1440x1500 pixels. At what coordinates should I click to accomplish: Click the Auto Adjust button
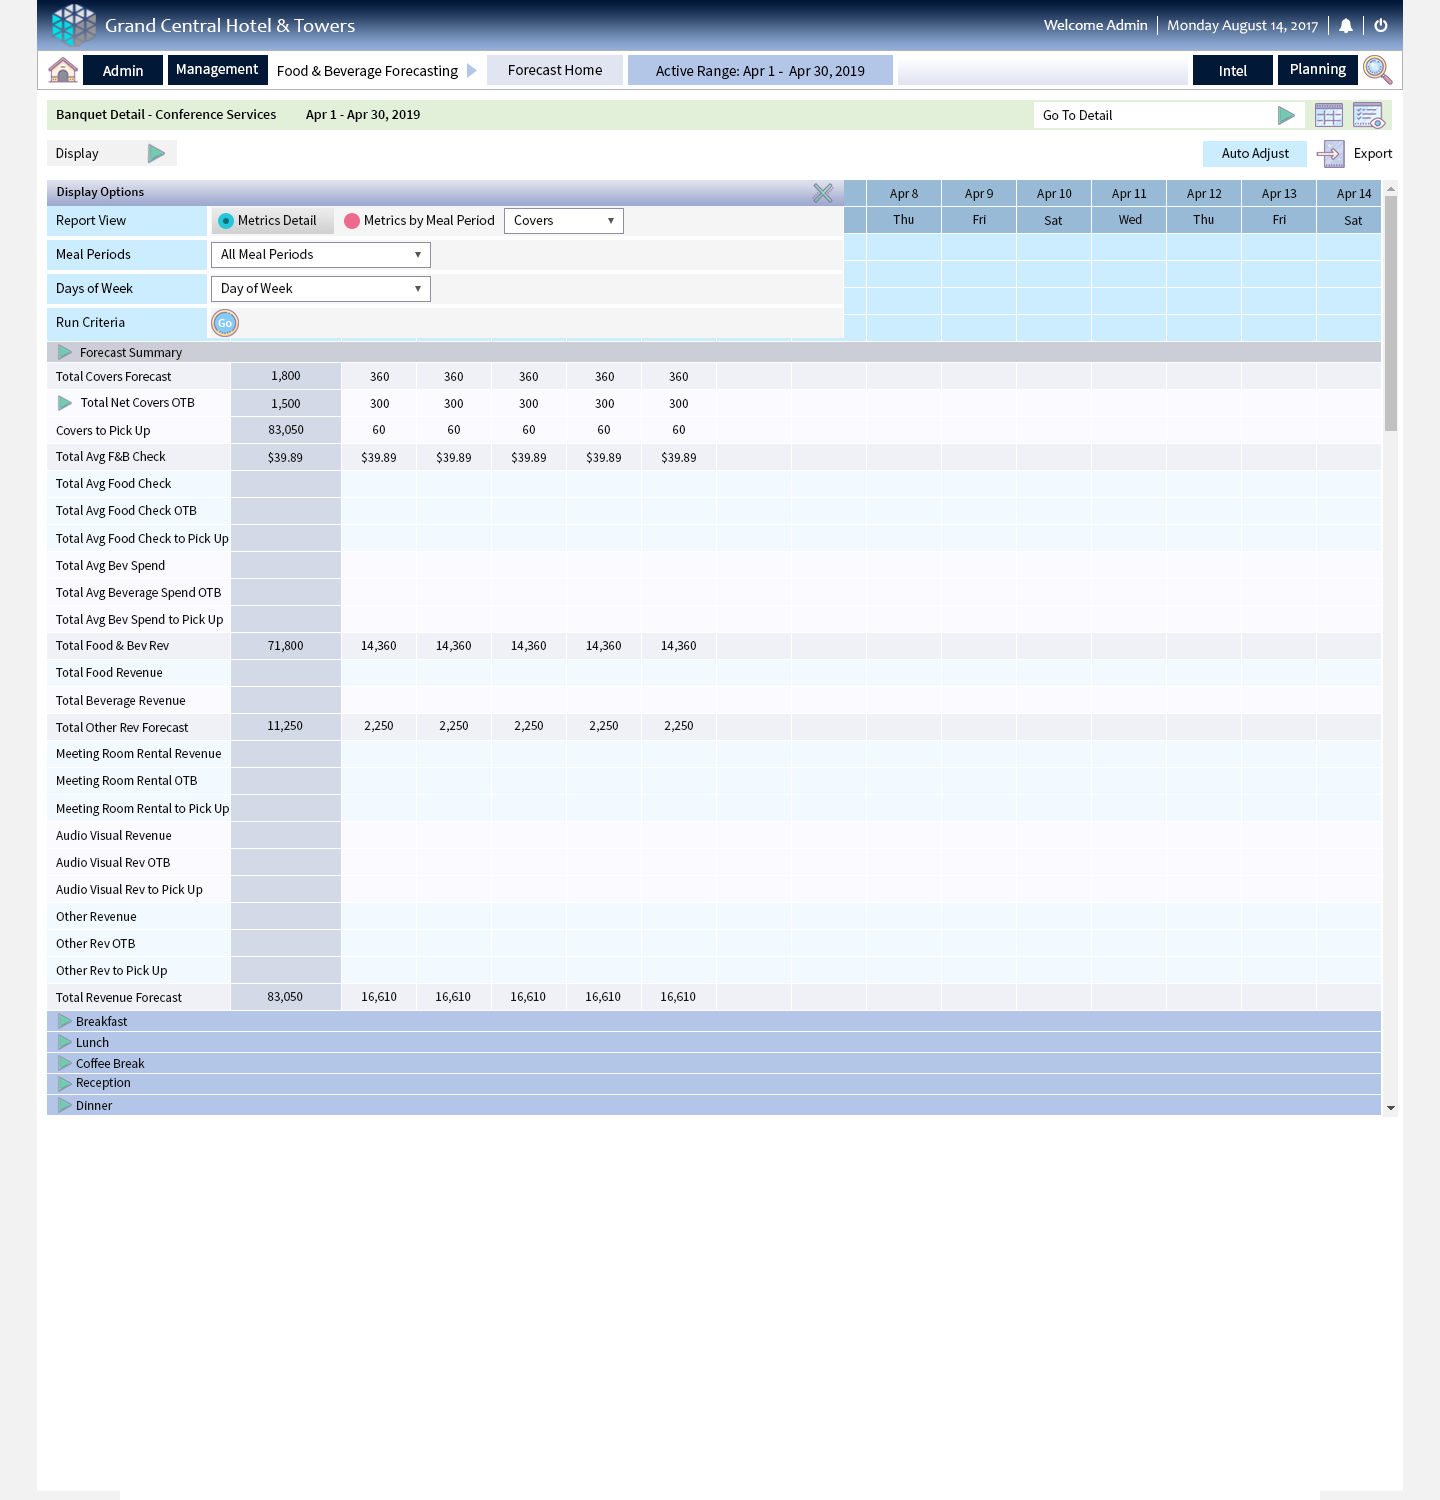coord(1254,154)
